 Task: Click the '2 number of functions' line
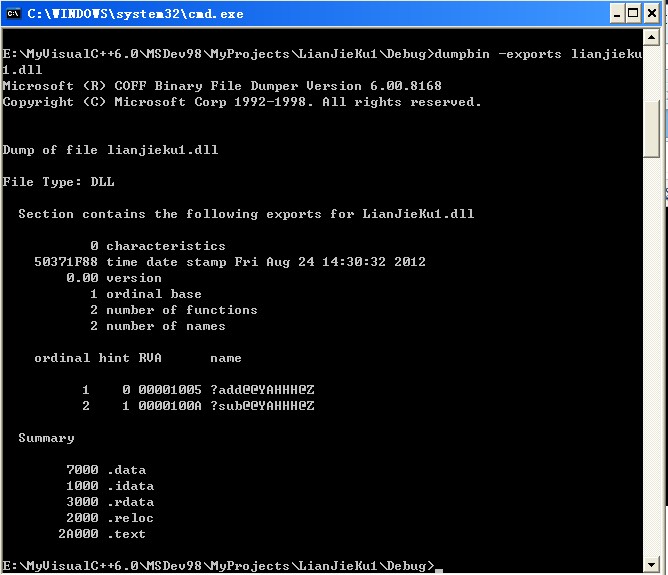(x=174, y=310)
